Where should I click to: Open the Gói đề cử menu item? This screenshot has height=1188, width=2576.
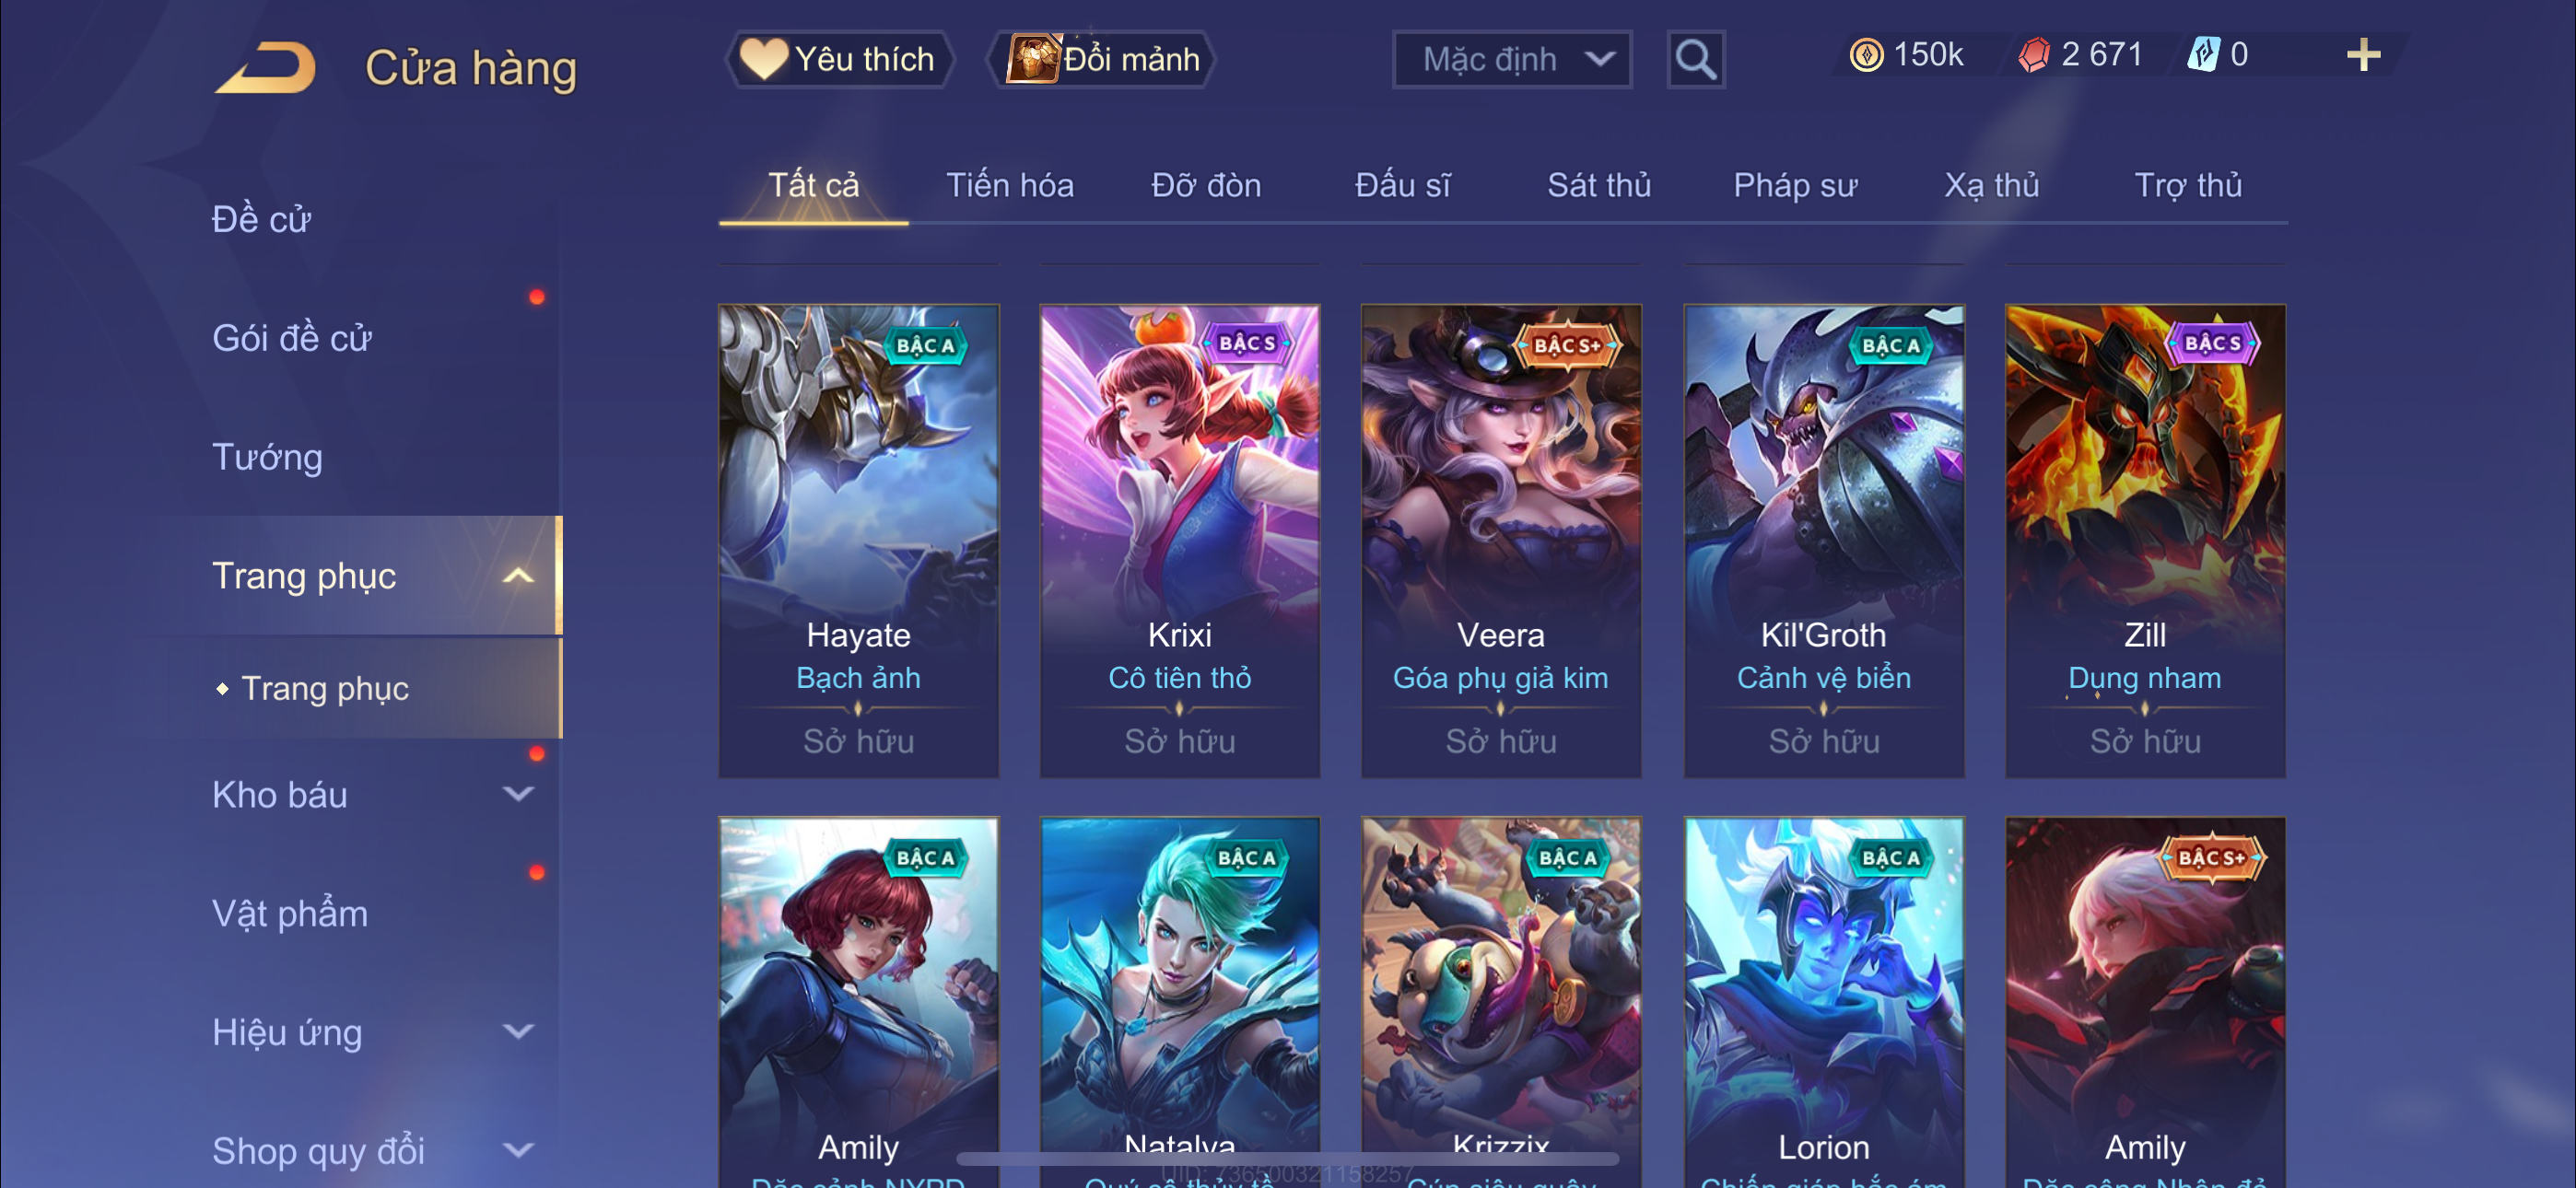point(291,338)
